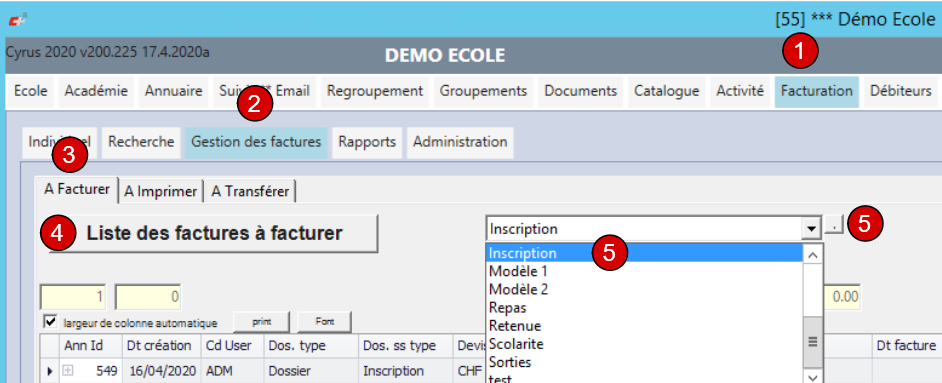Expand row 549 with the plus icon
Viewport: 942px width, 383px height.
pyautogui.click(x=68, y=371)
